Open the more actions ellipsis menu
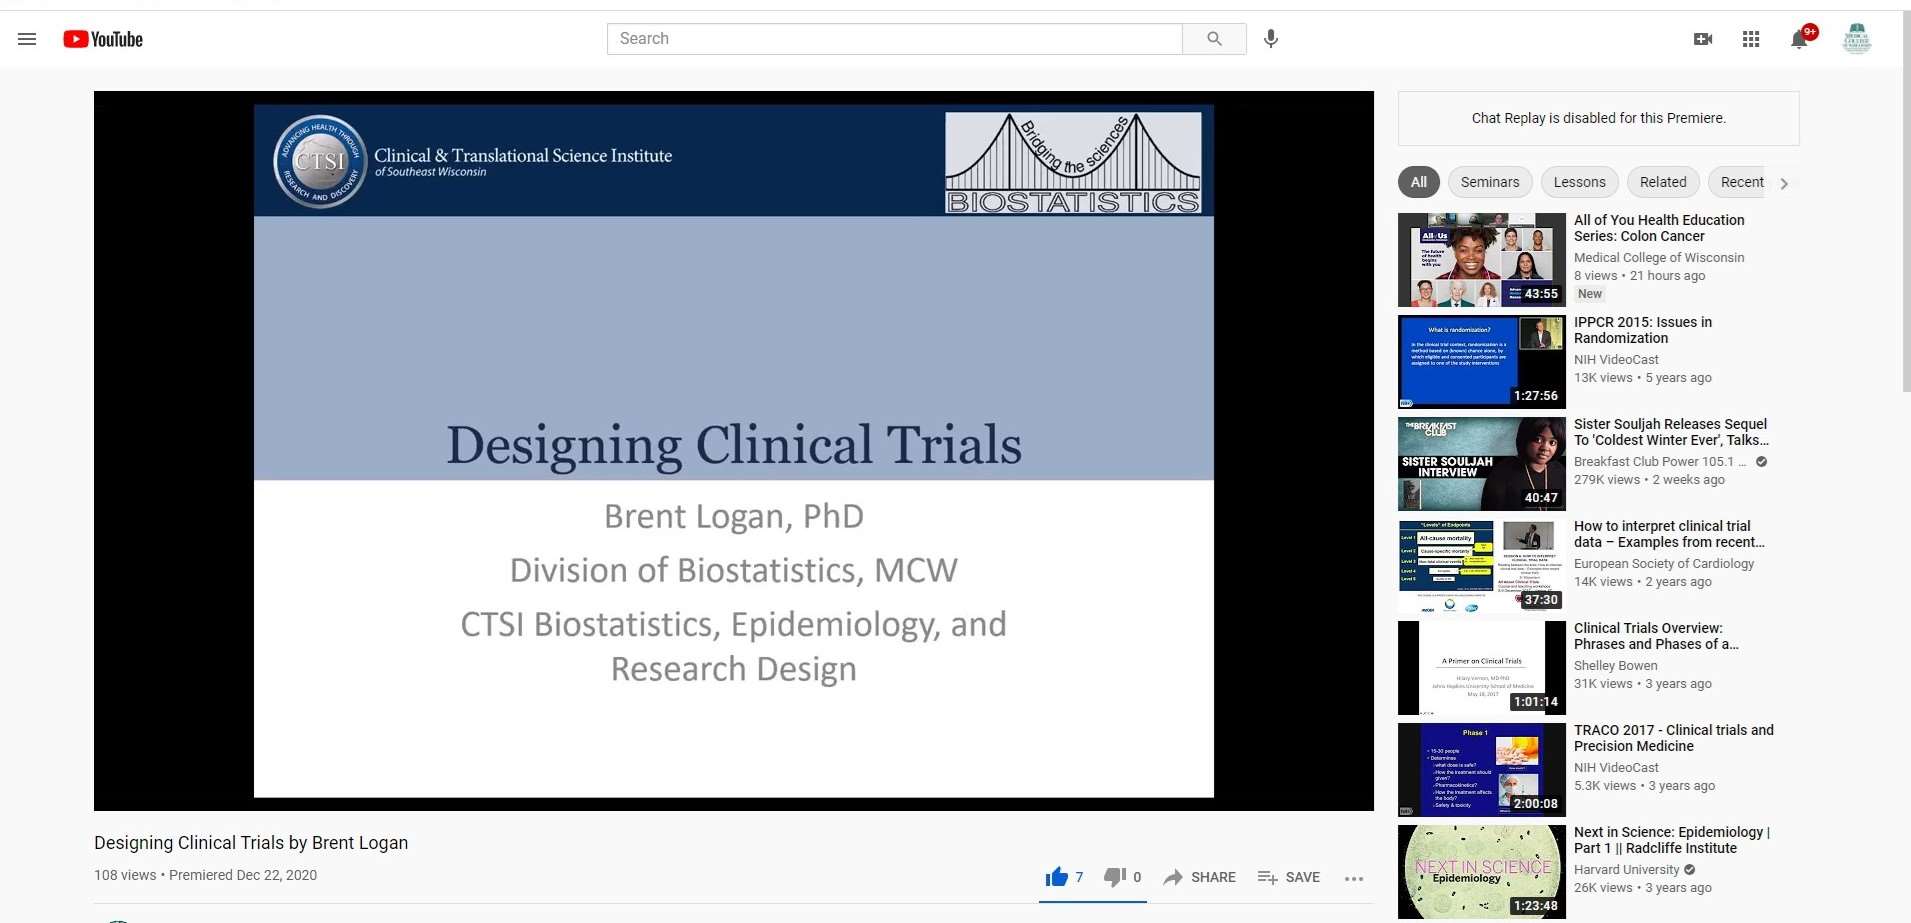Image resolution: width=1911 pixels, height=923 pixels. [1354, 878]
